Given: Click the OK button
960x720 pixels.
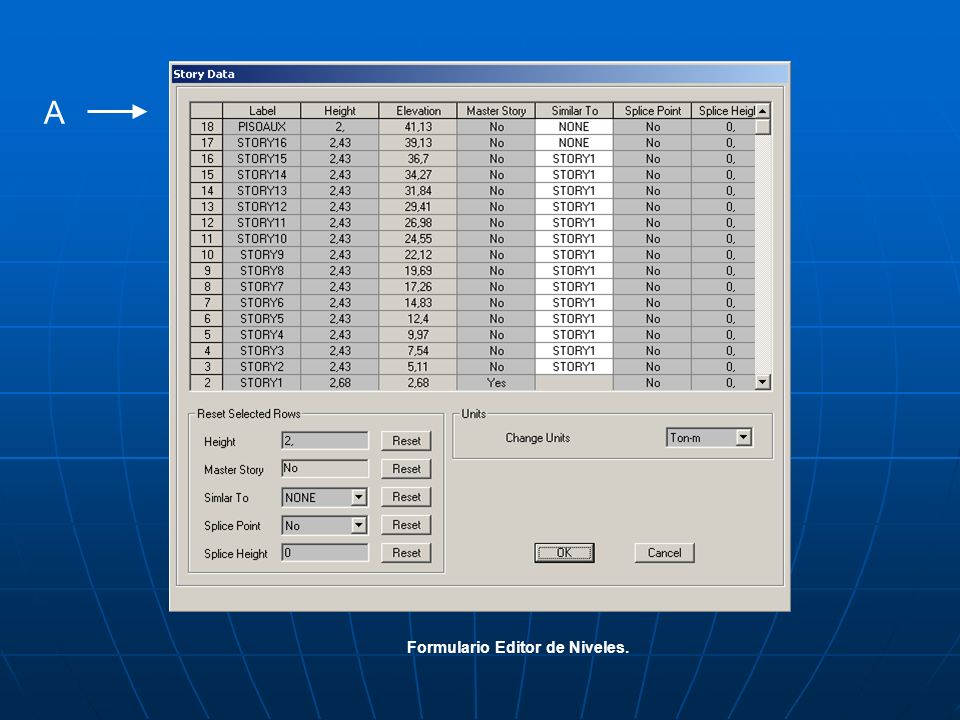Looking at the screenshot, I should [564, 553].
